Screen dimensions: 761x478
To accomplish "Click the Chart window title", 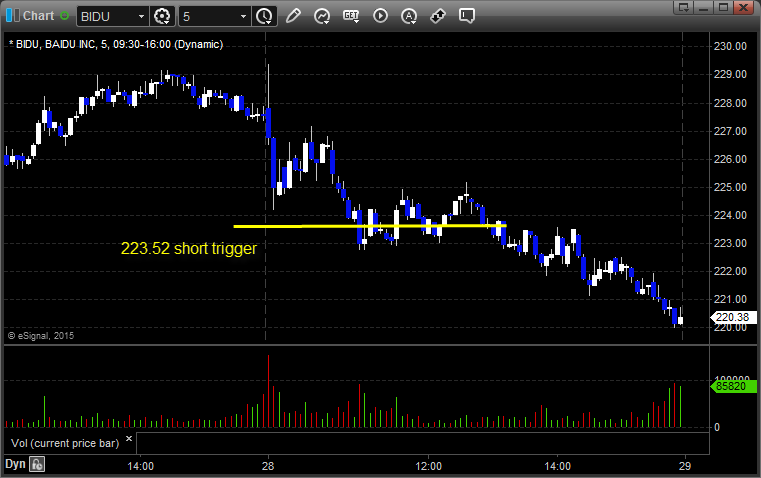I will tap(39, 16).
